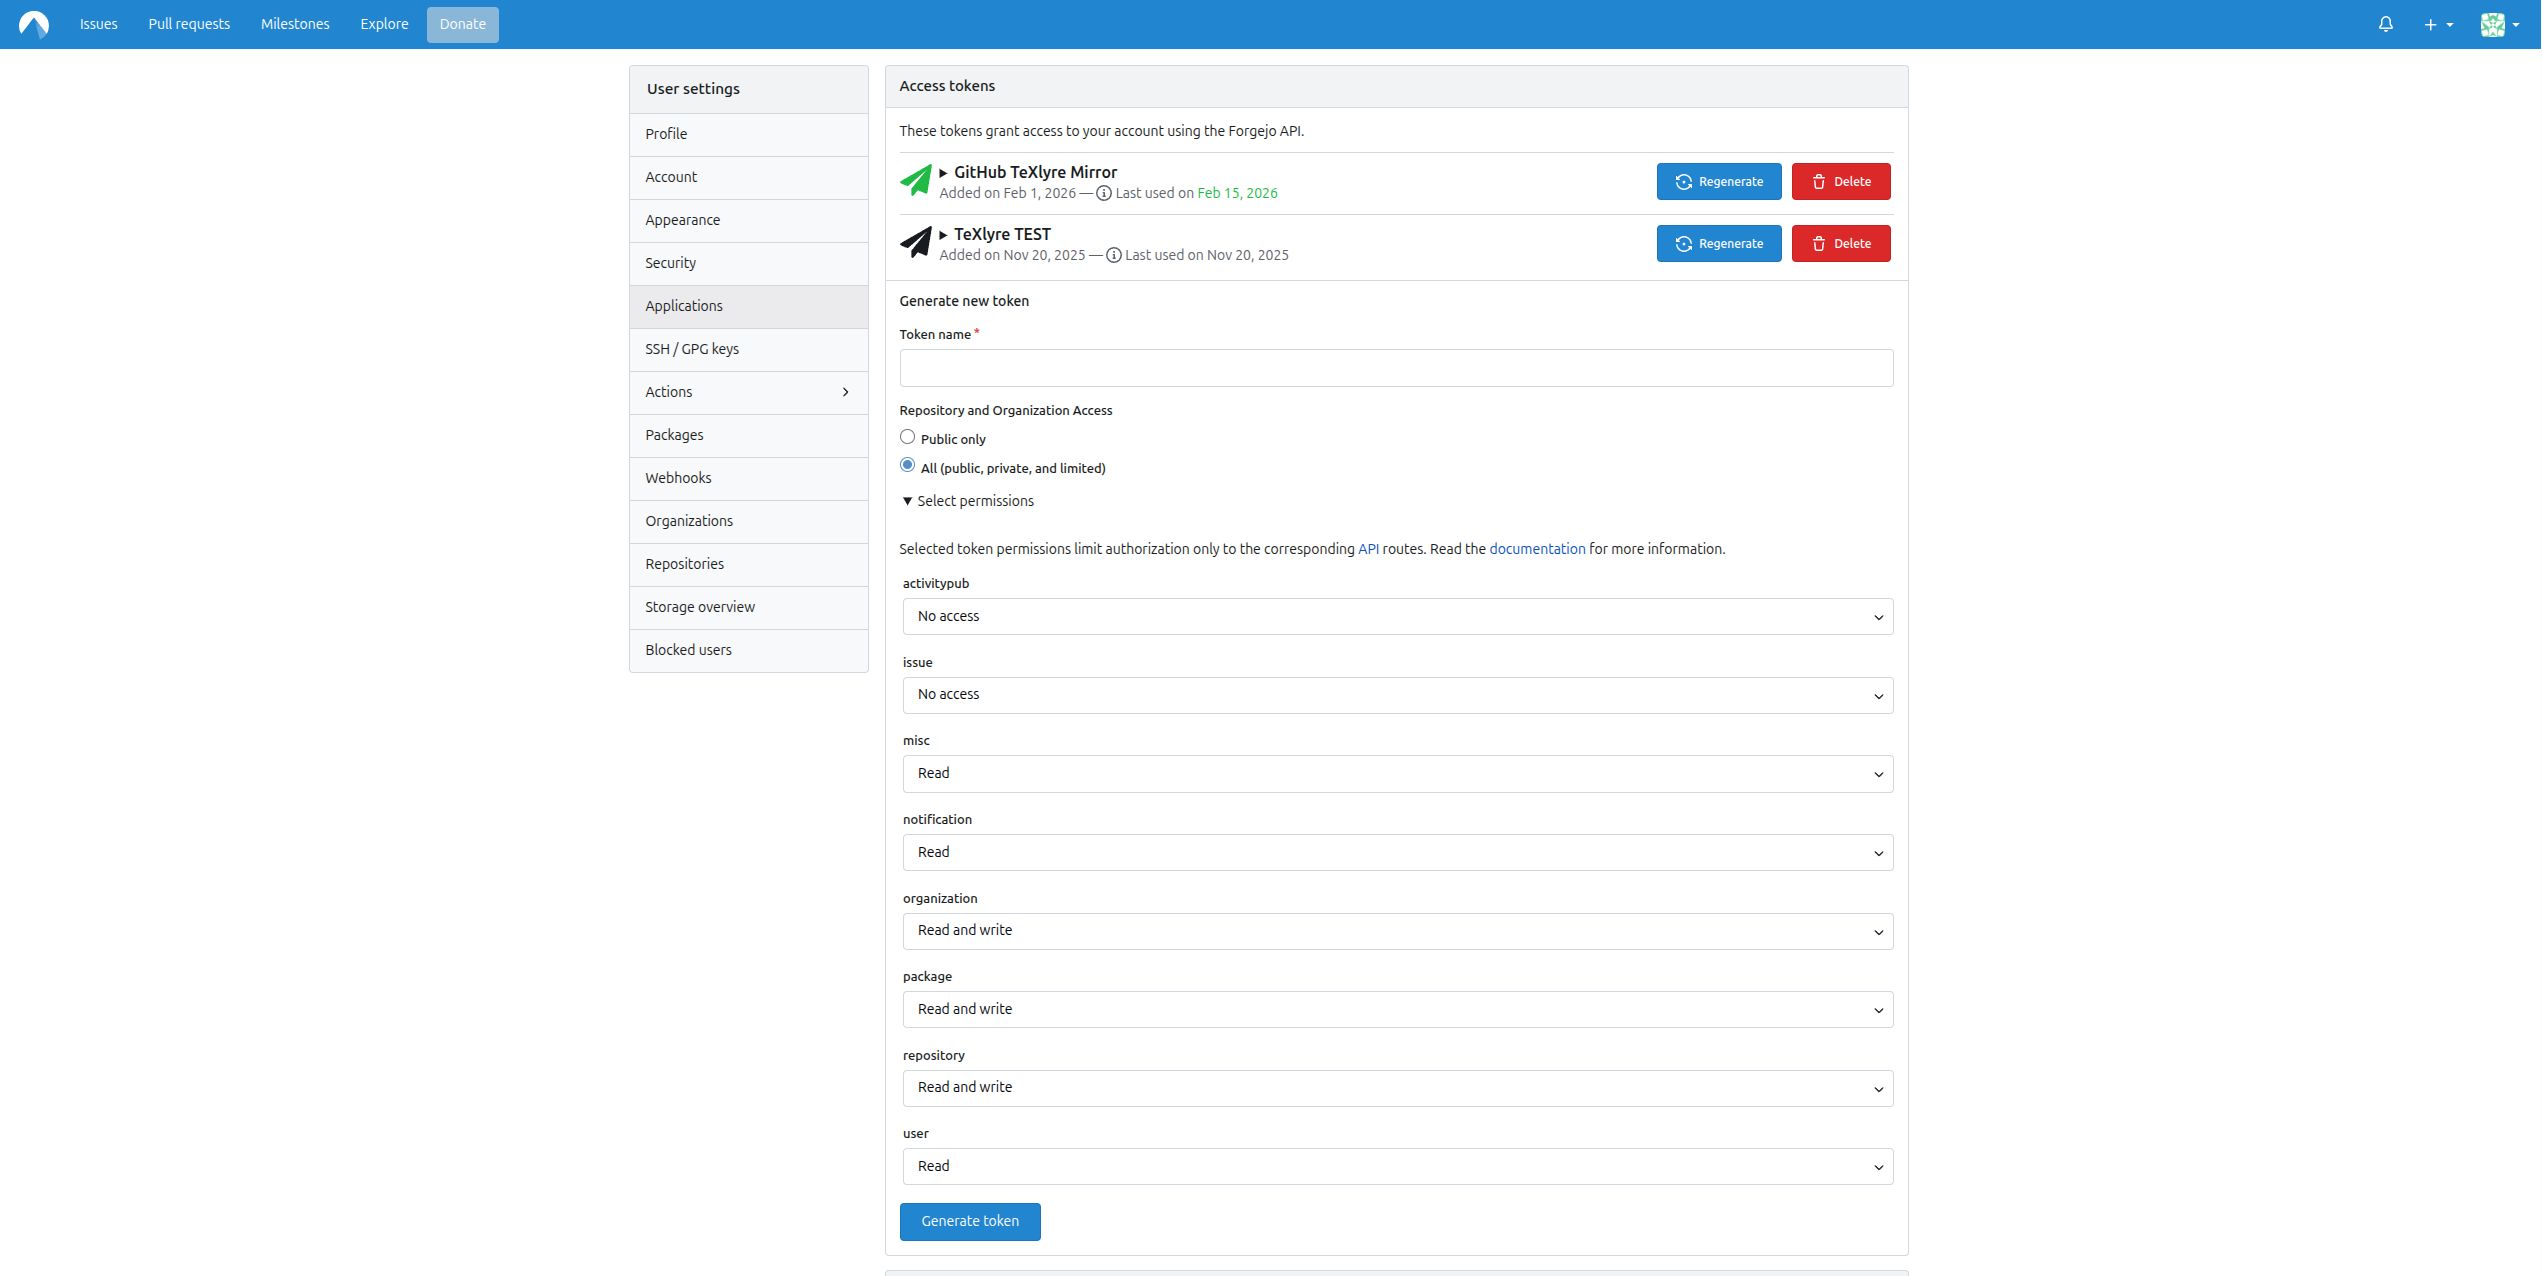
Task: Open the repository permission dropdown
Action: coord(1396,1088)
